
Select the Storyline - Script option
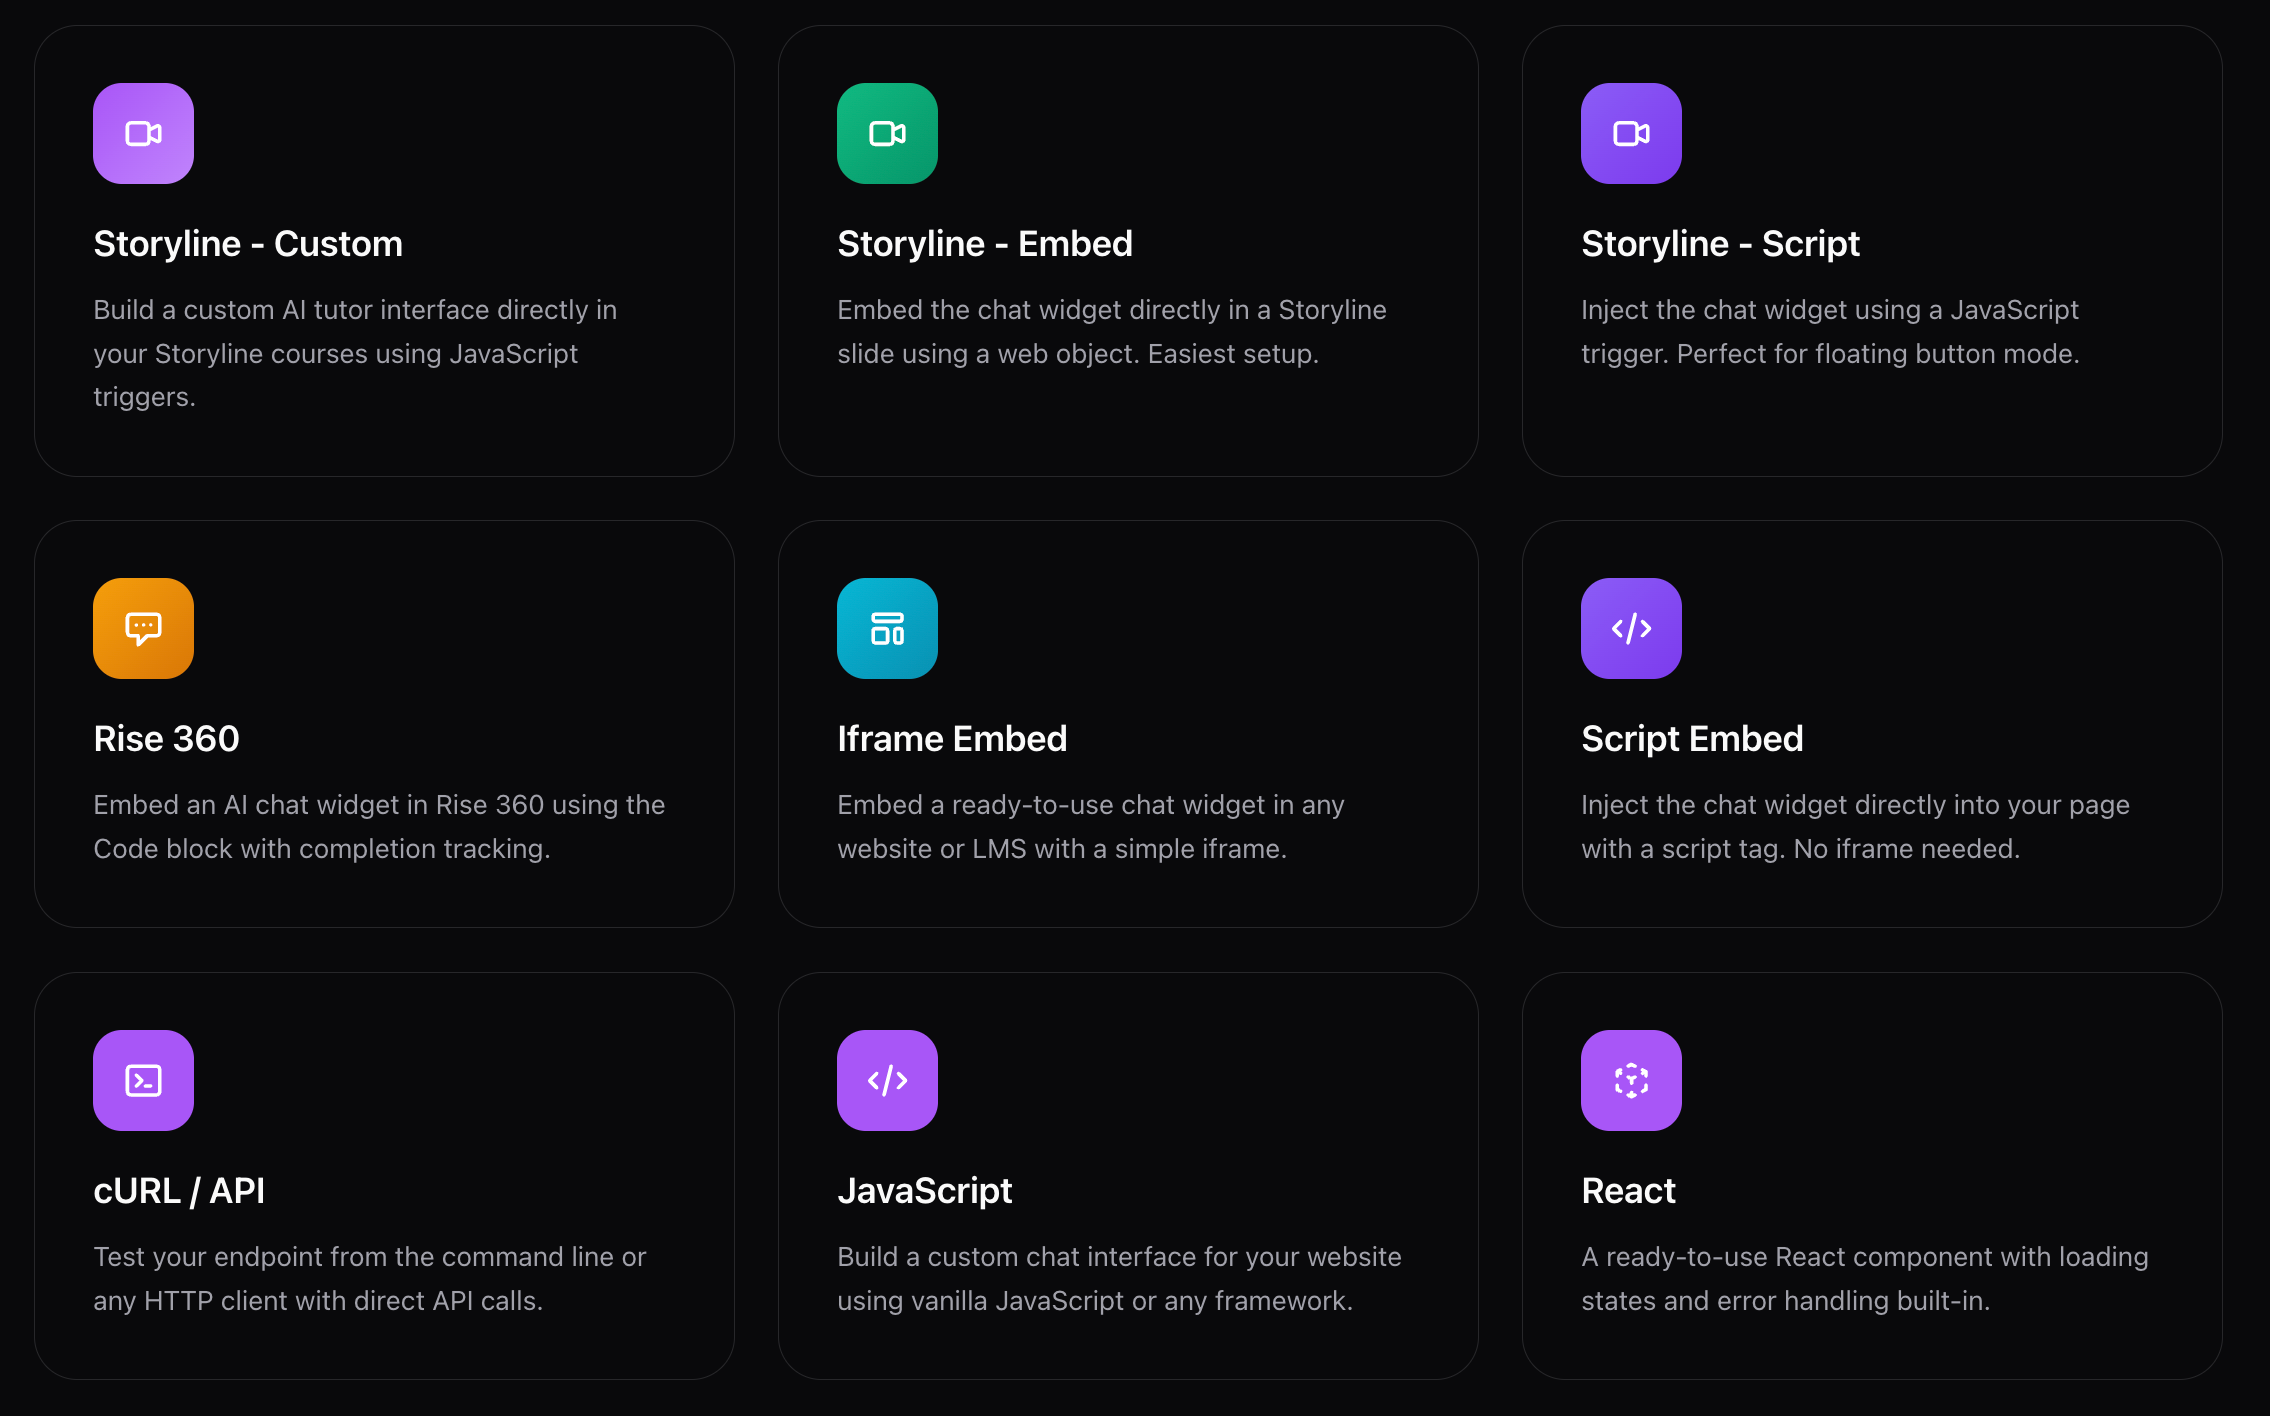coord(1871,250)
